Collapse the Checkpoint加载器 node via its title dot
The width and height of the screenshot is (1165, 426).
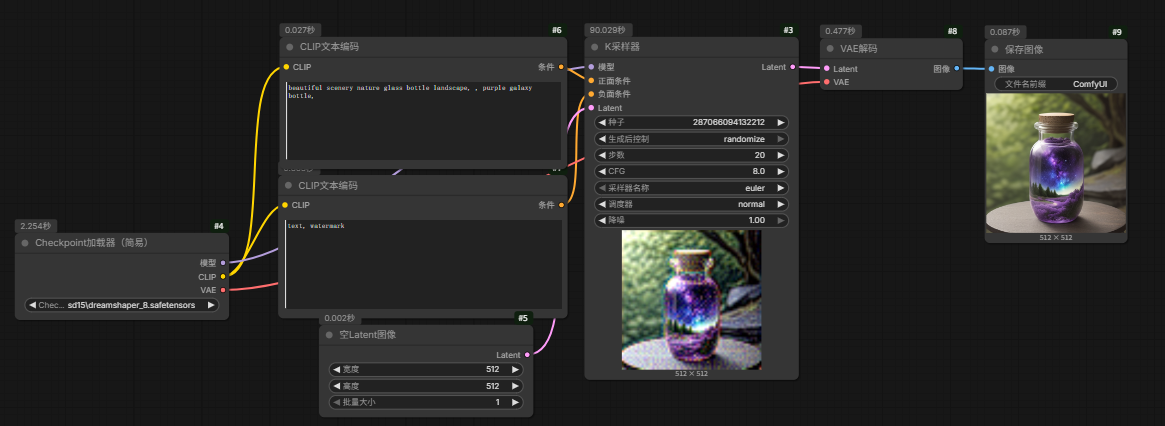pyautogui.click(x=25, y=242)
